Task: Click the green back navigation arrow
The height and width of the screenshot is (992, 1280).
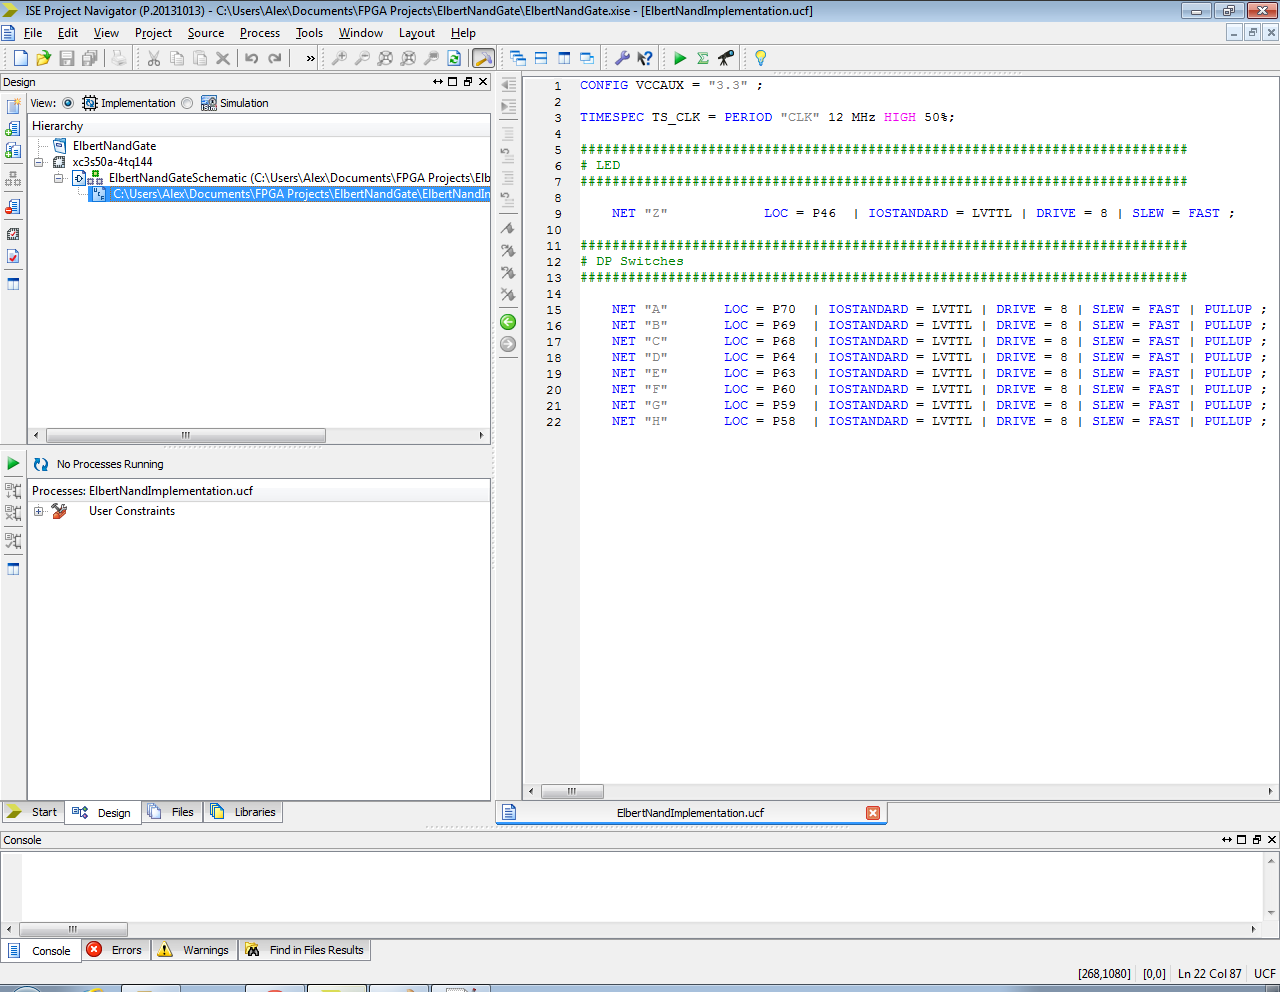Action: tap(508, 322)
